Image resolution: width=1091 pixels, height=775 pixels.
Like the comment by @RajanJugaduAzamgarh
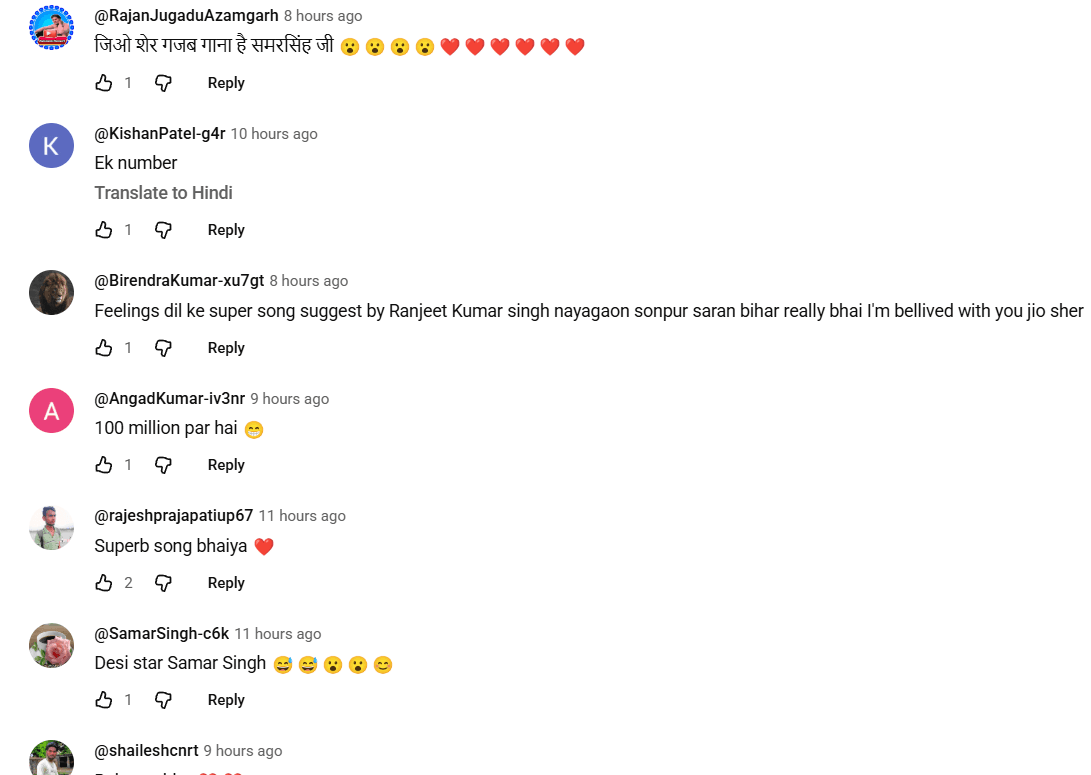click(104, 83)
